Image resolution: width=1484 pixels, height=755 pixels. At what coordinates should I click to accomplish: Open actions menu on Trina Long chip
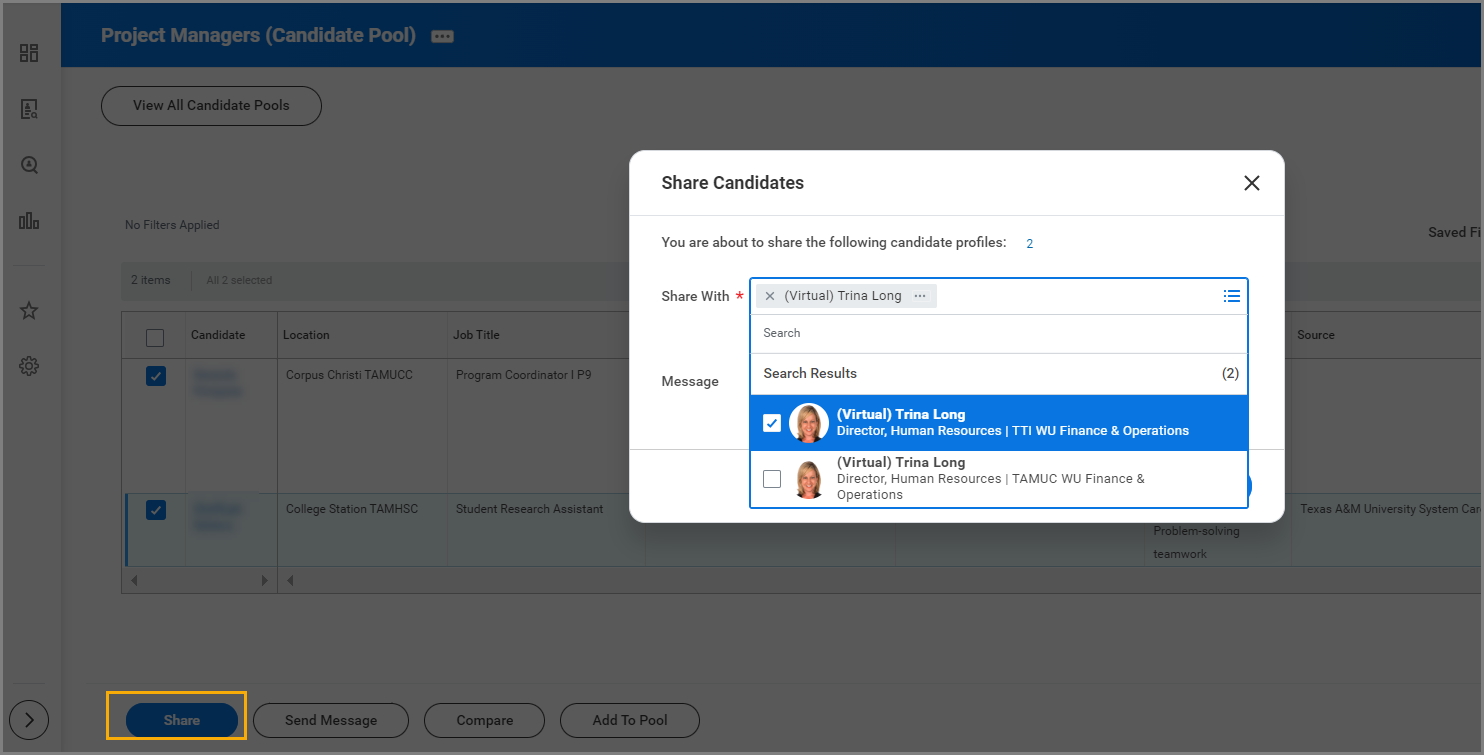pyautogui.click(x=920, y=296)
